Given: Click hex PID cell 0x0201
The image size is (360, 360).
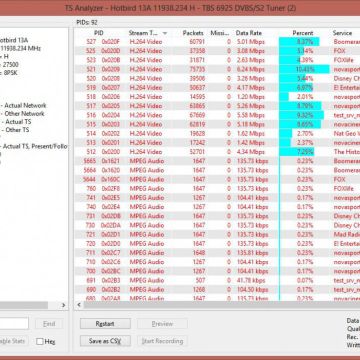Looking at the screenshot, I should (111, 143).
